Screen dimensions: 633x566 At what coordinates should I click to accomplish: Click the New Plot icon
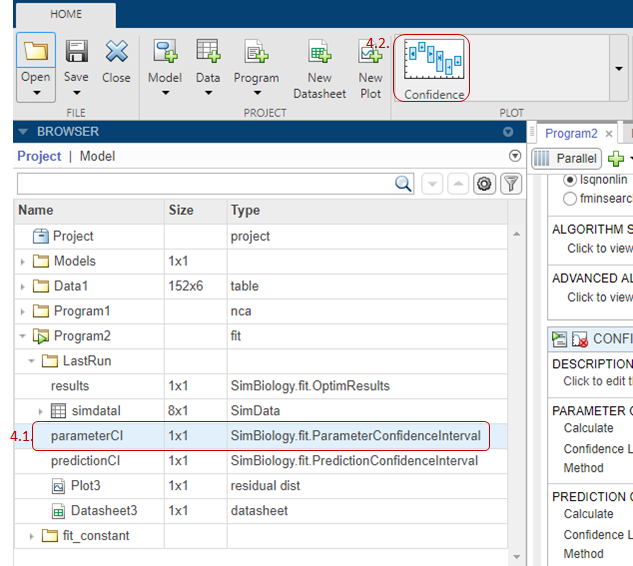pos(371,52)
